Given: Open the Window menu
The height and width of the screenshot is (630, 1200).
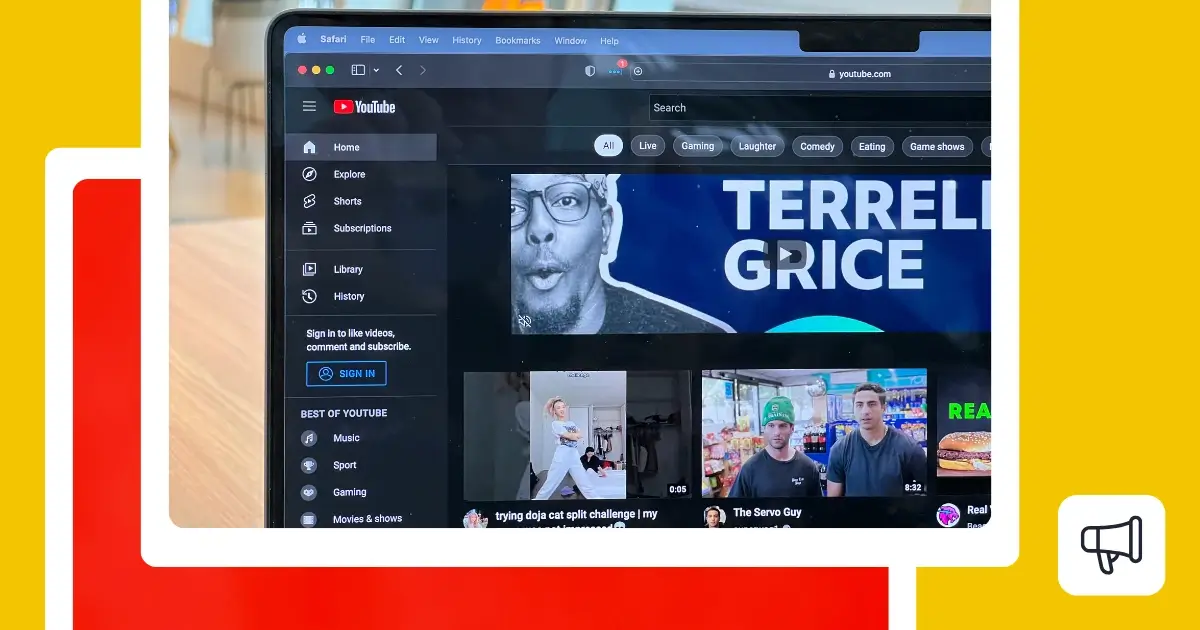Looking at the screenshot, I should 570,41.
